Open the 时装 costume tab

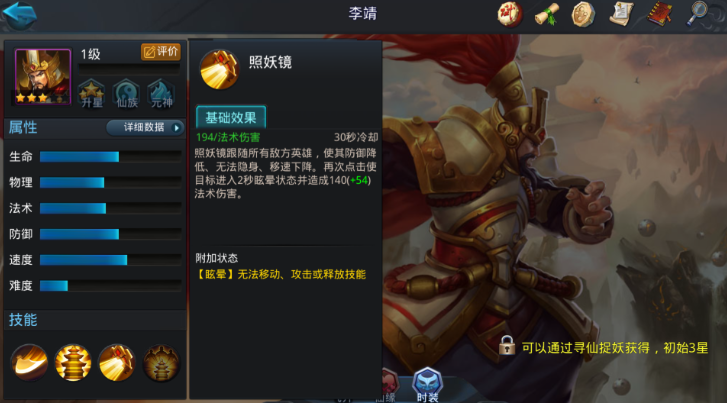pyautogui.click(x=427, y=385)
